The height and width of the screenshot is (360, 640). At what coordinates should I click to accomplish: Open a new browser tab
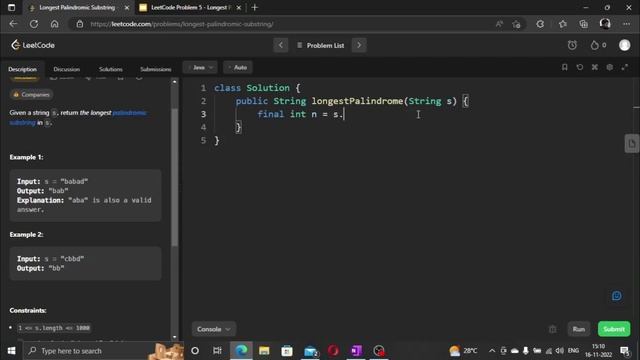click(255, 7)
